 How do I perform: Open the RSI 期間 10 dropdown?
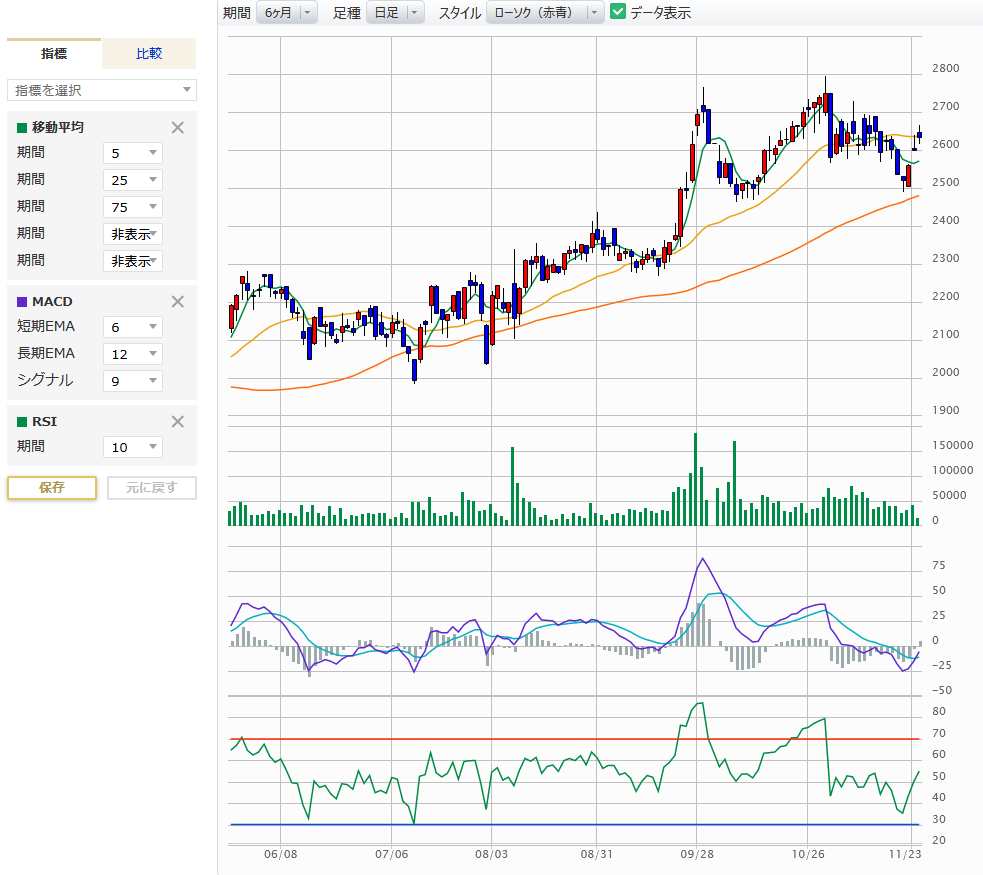pos(132,447)
